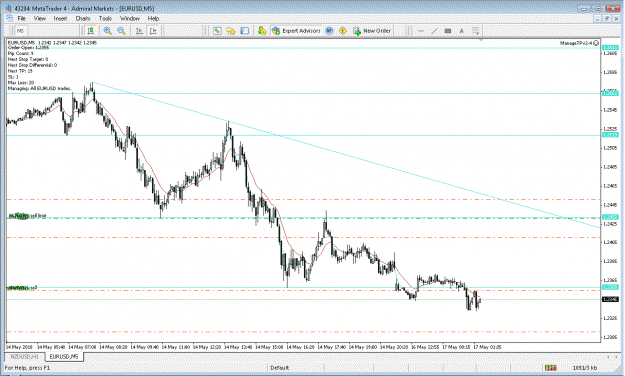Minimize the inner chart window
Viewport: 625px width, 376px height.
point(597,18)
